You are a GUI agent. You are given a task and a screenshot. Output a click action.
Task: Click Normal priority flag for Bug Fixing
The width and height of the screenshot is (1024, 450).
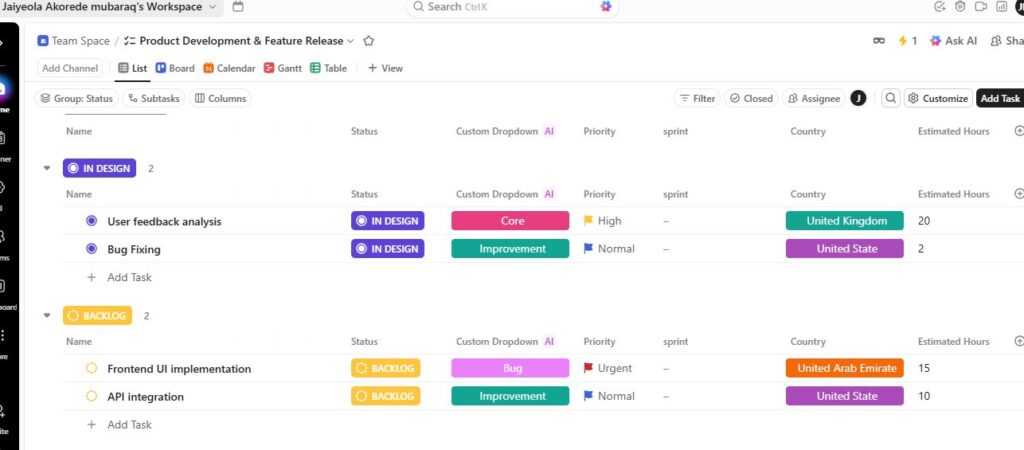[588, 249]
